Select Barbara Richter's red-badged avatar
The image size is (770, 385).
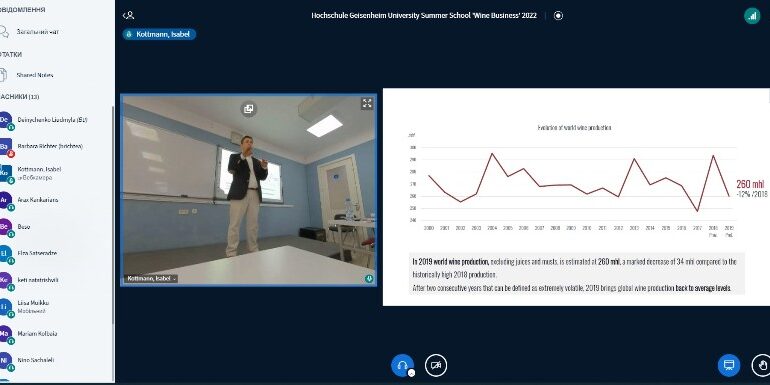pos(5,146)
